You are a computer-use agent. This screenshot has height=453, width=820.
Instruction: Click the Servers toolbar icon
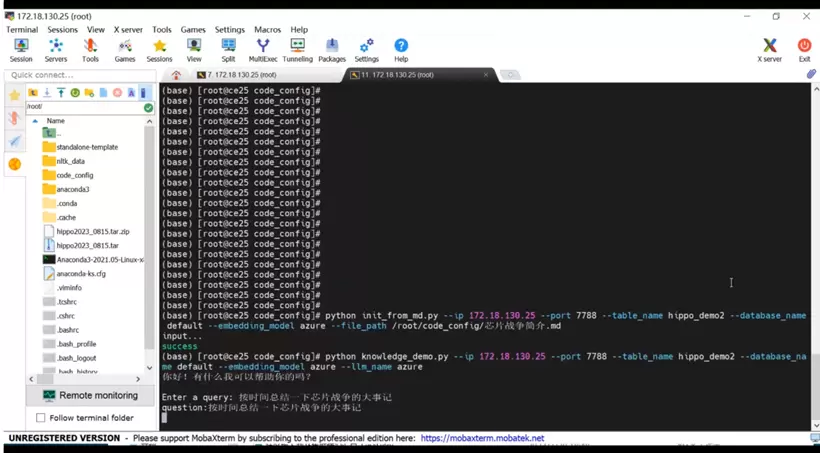(x=56, y=50)
